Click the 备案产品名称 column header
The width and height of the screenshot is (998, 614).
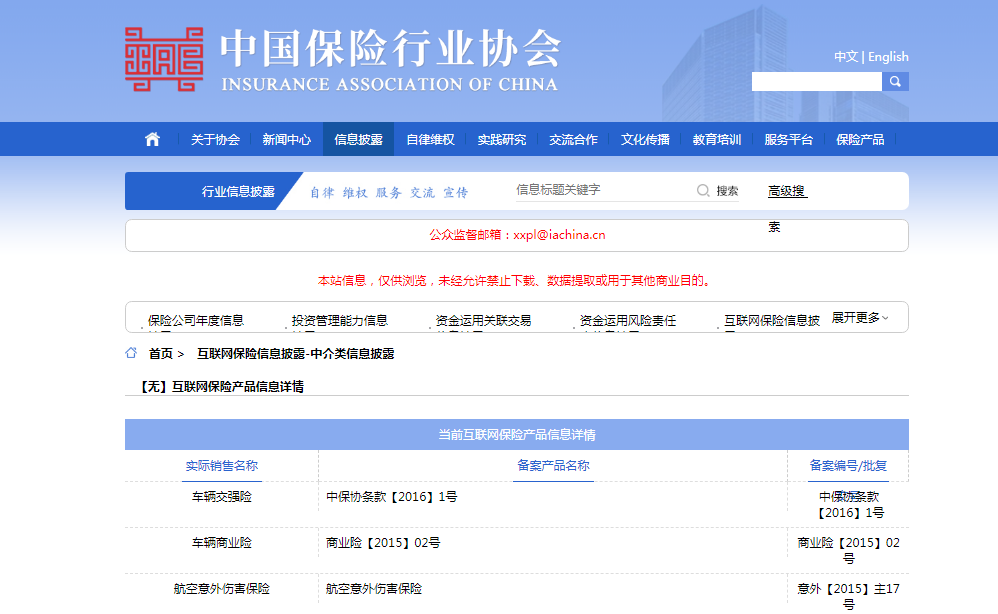553,466
